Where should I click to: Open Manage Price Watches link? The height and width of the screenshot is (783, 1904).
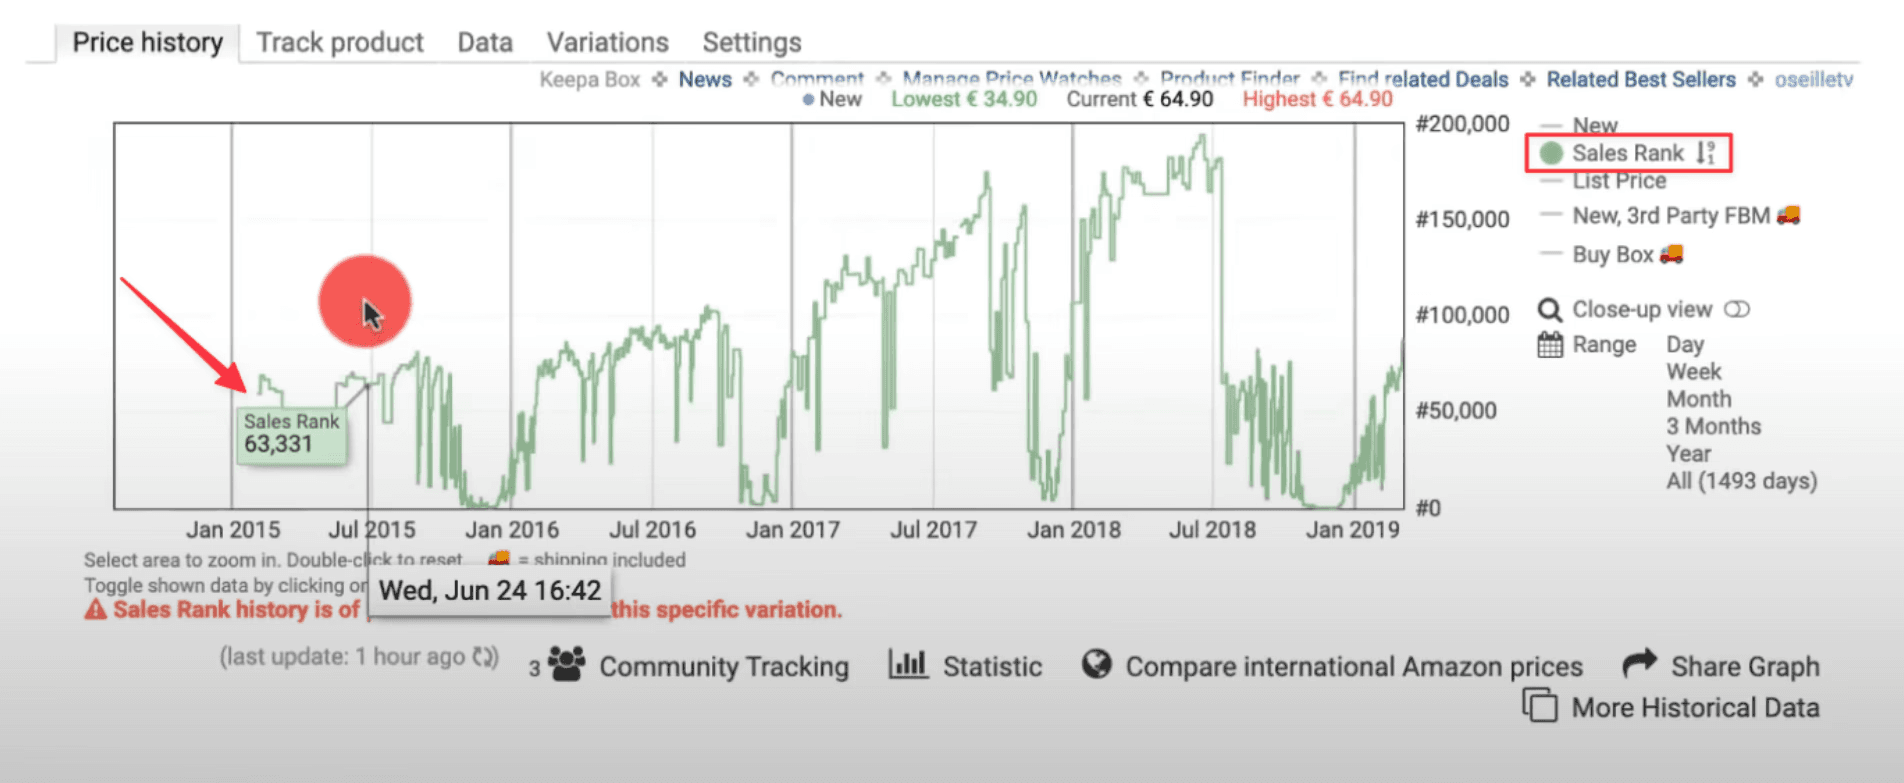click(x=1012, y=79)
